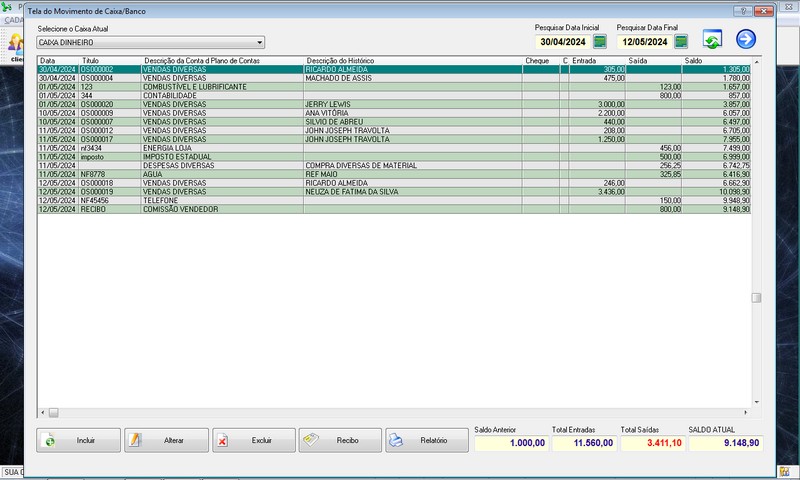Open Recibo for the selected entry

click(x=340, y=440)
